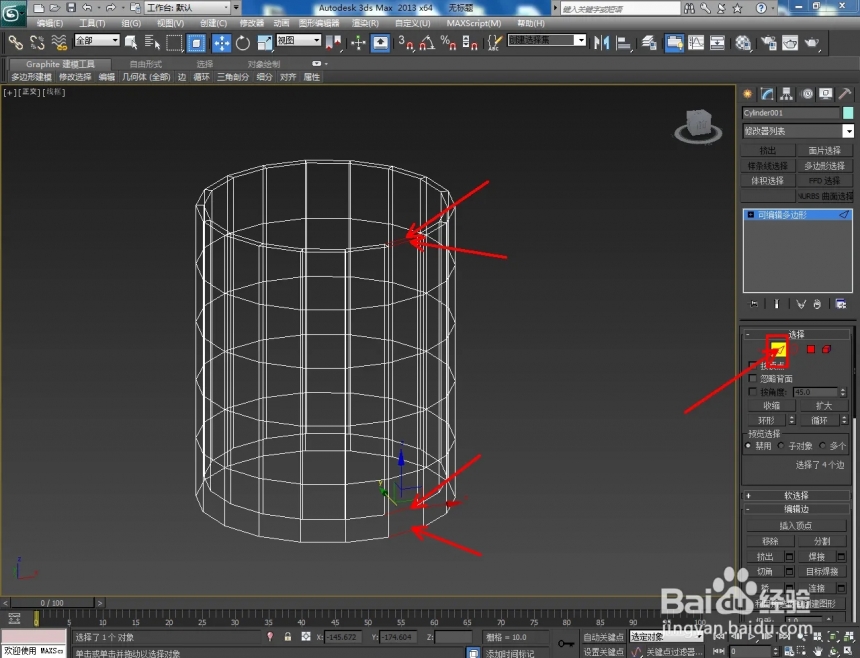Click the Unlink Selection icon
The width and height of the screenshot is (860, 658).
tap(37, 42)
